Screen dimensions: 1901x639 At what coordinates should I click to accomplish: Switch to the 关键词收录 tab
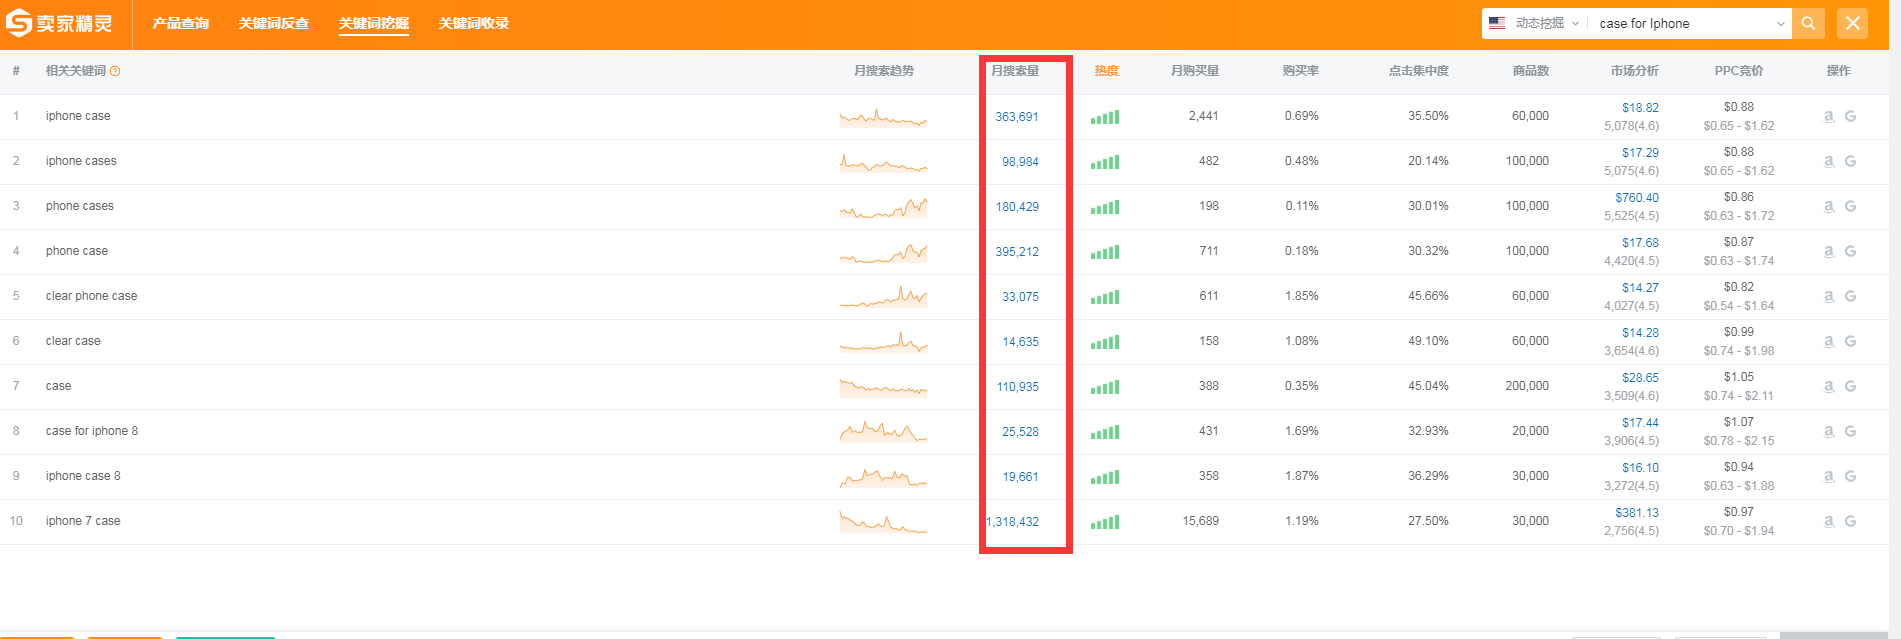[473, 23]
